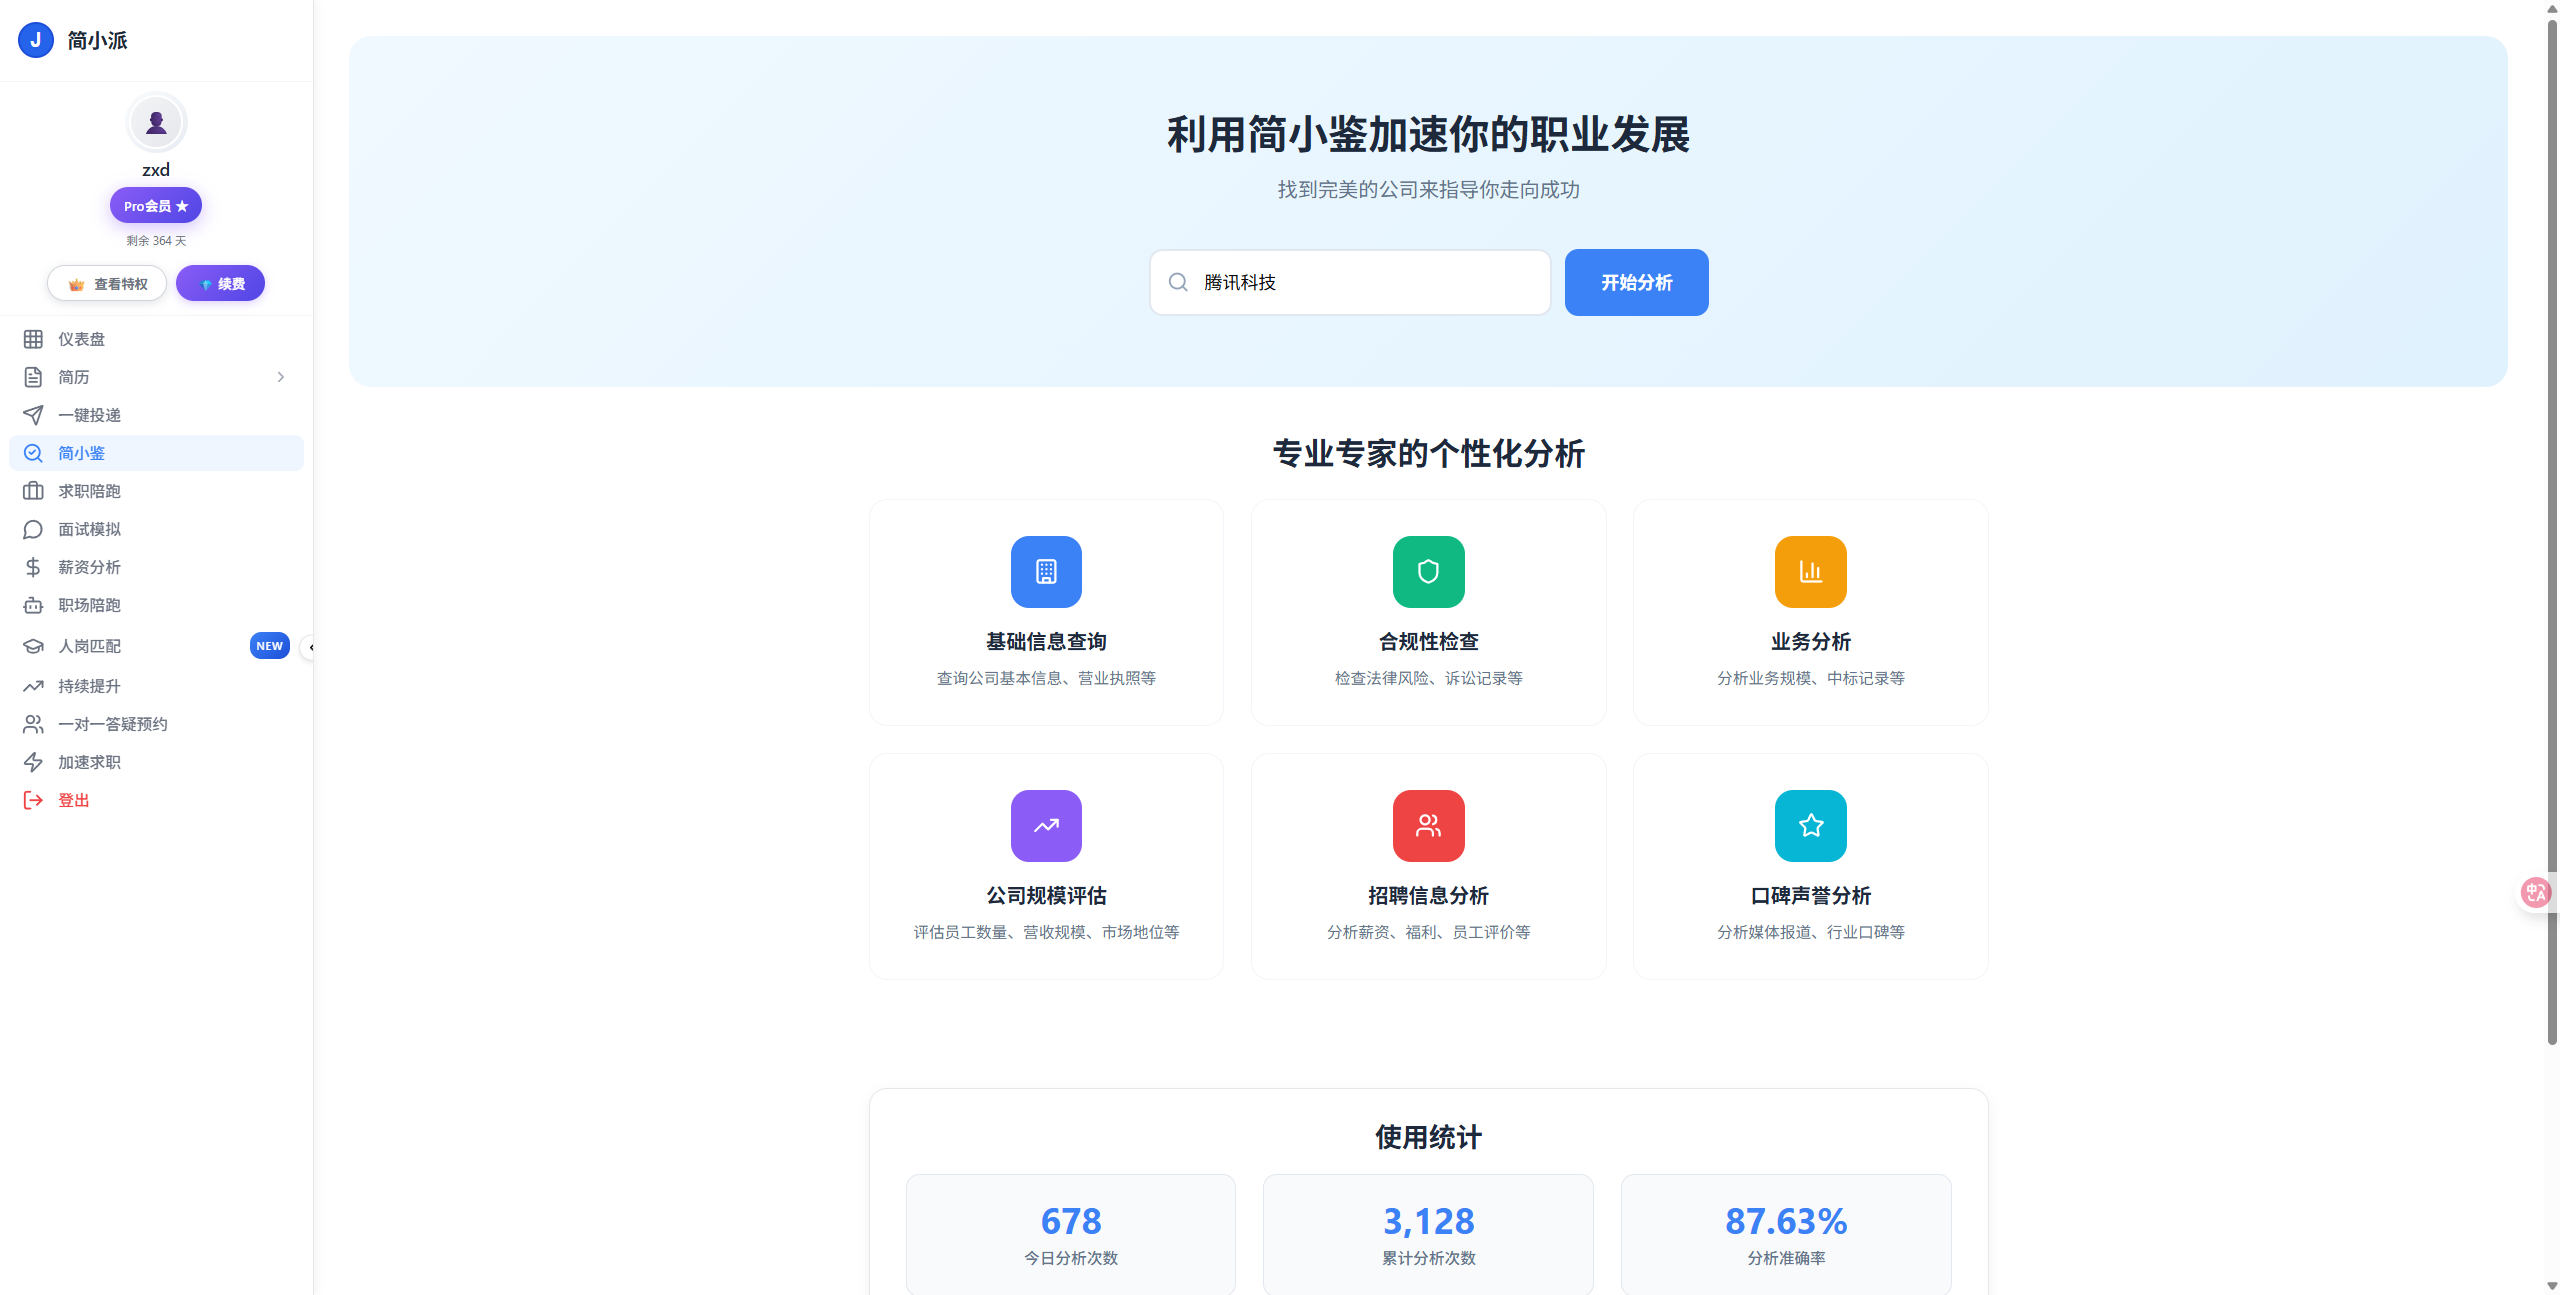Image resolution: width=2560 pixels, height=1295 pixels.
Task: Click the purple trending icon for 公司规模评估
Action: click(x=1046, y=826)
